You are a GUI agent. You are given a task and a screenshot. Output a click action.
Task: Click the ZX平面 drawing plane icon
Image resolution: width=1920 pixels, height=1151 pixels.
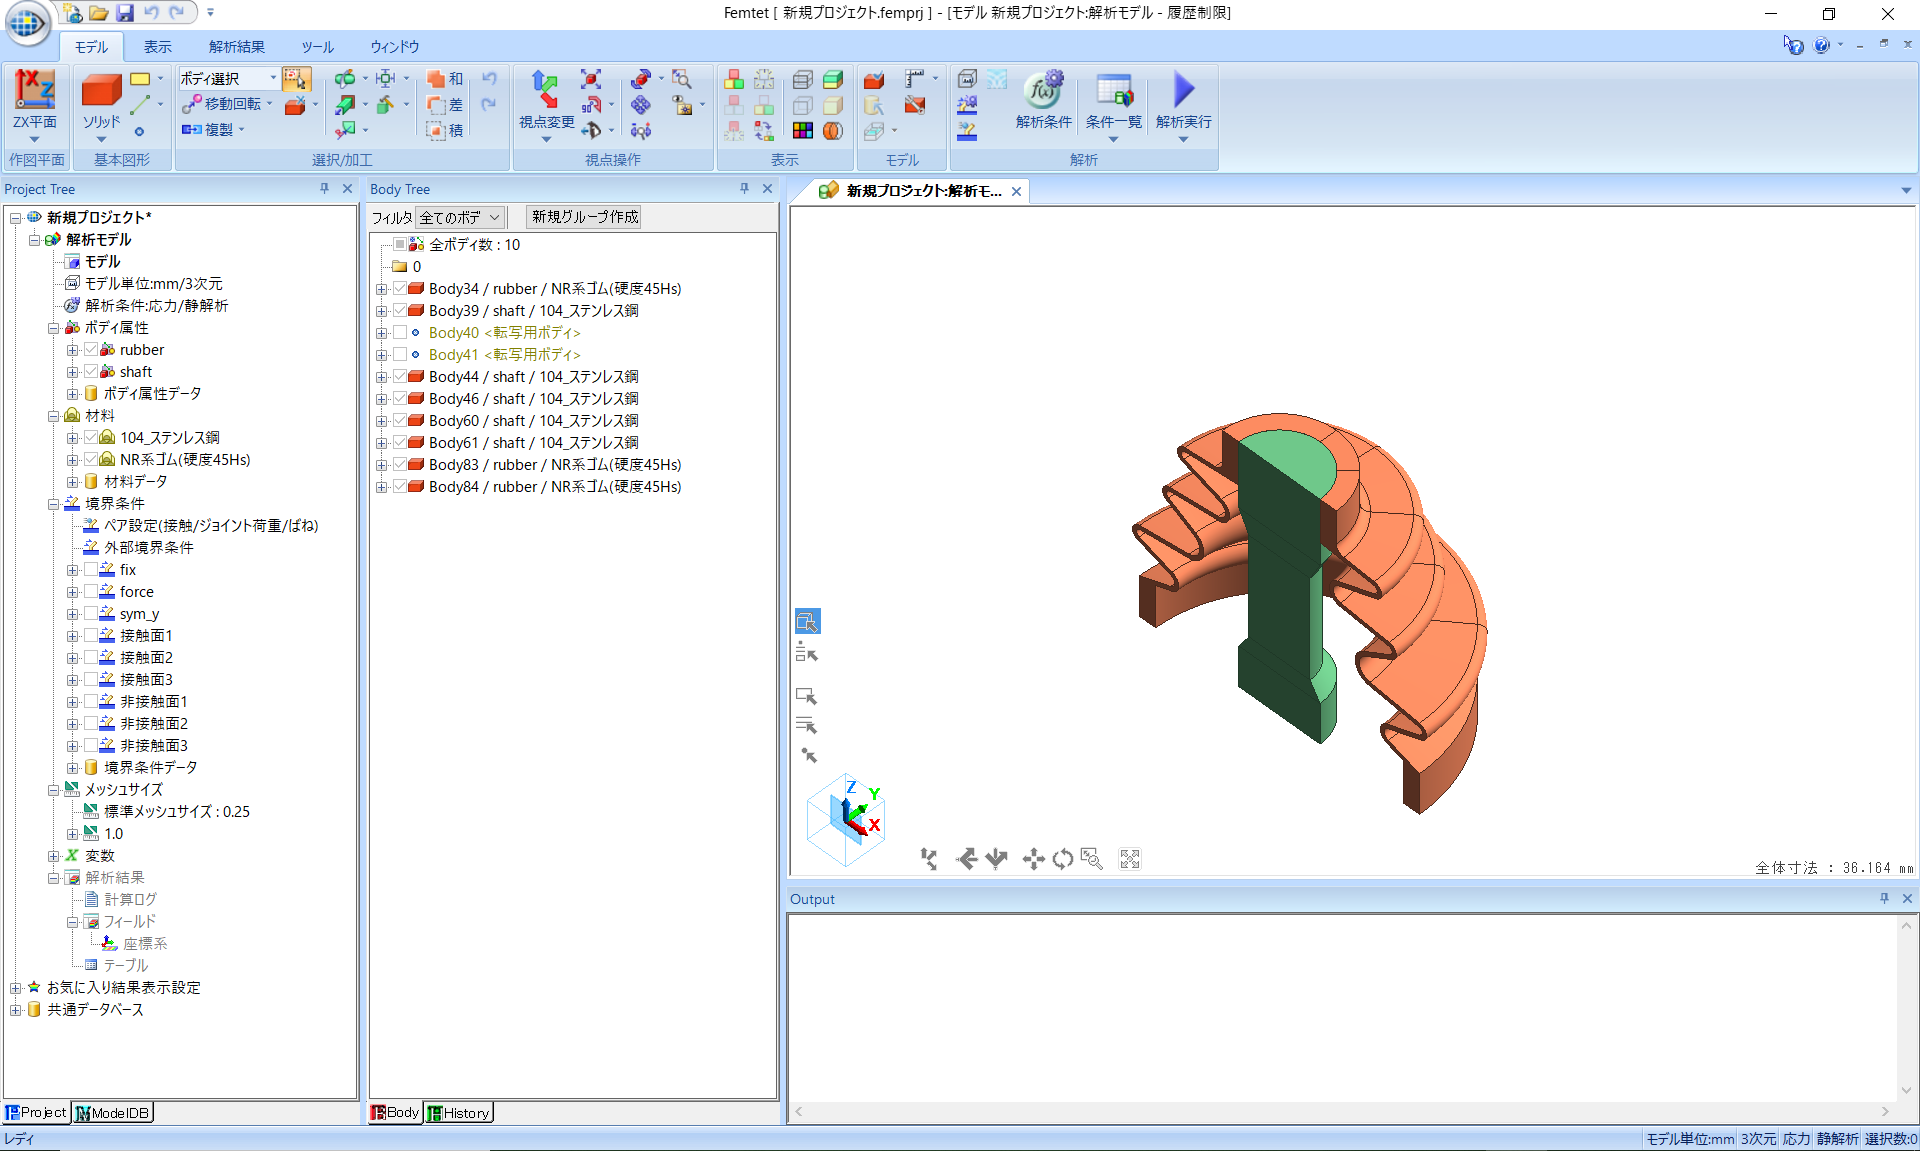(x=35, y=92)
